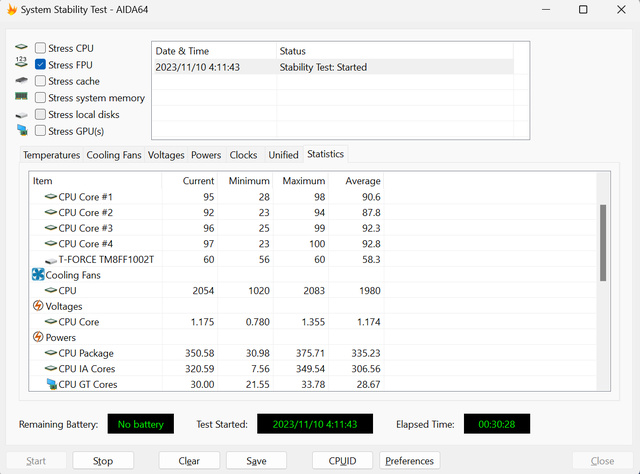
Task: Click the Current column header
Action: point(190,181)
